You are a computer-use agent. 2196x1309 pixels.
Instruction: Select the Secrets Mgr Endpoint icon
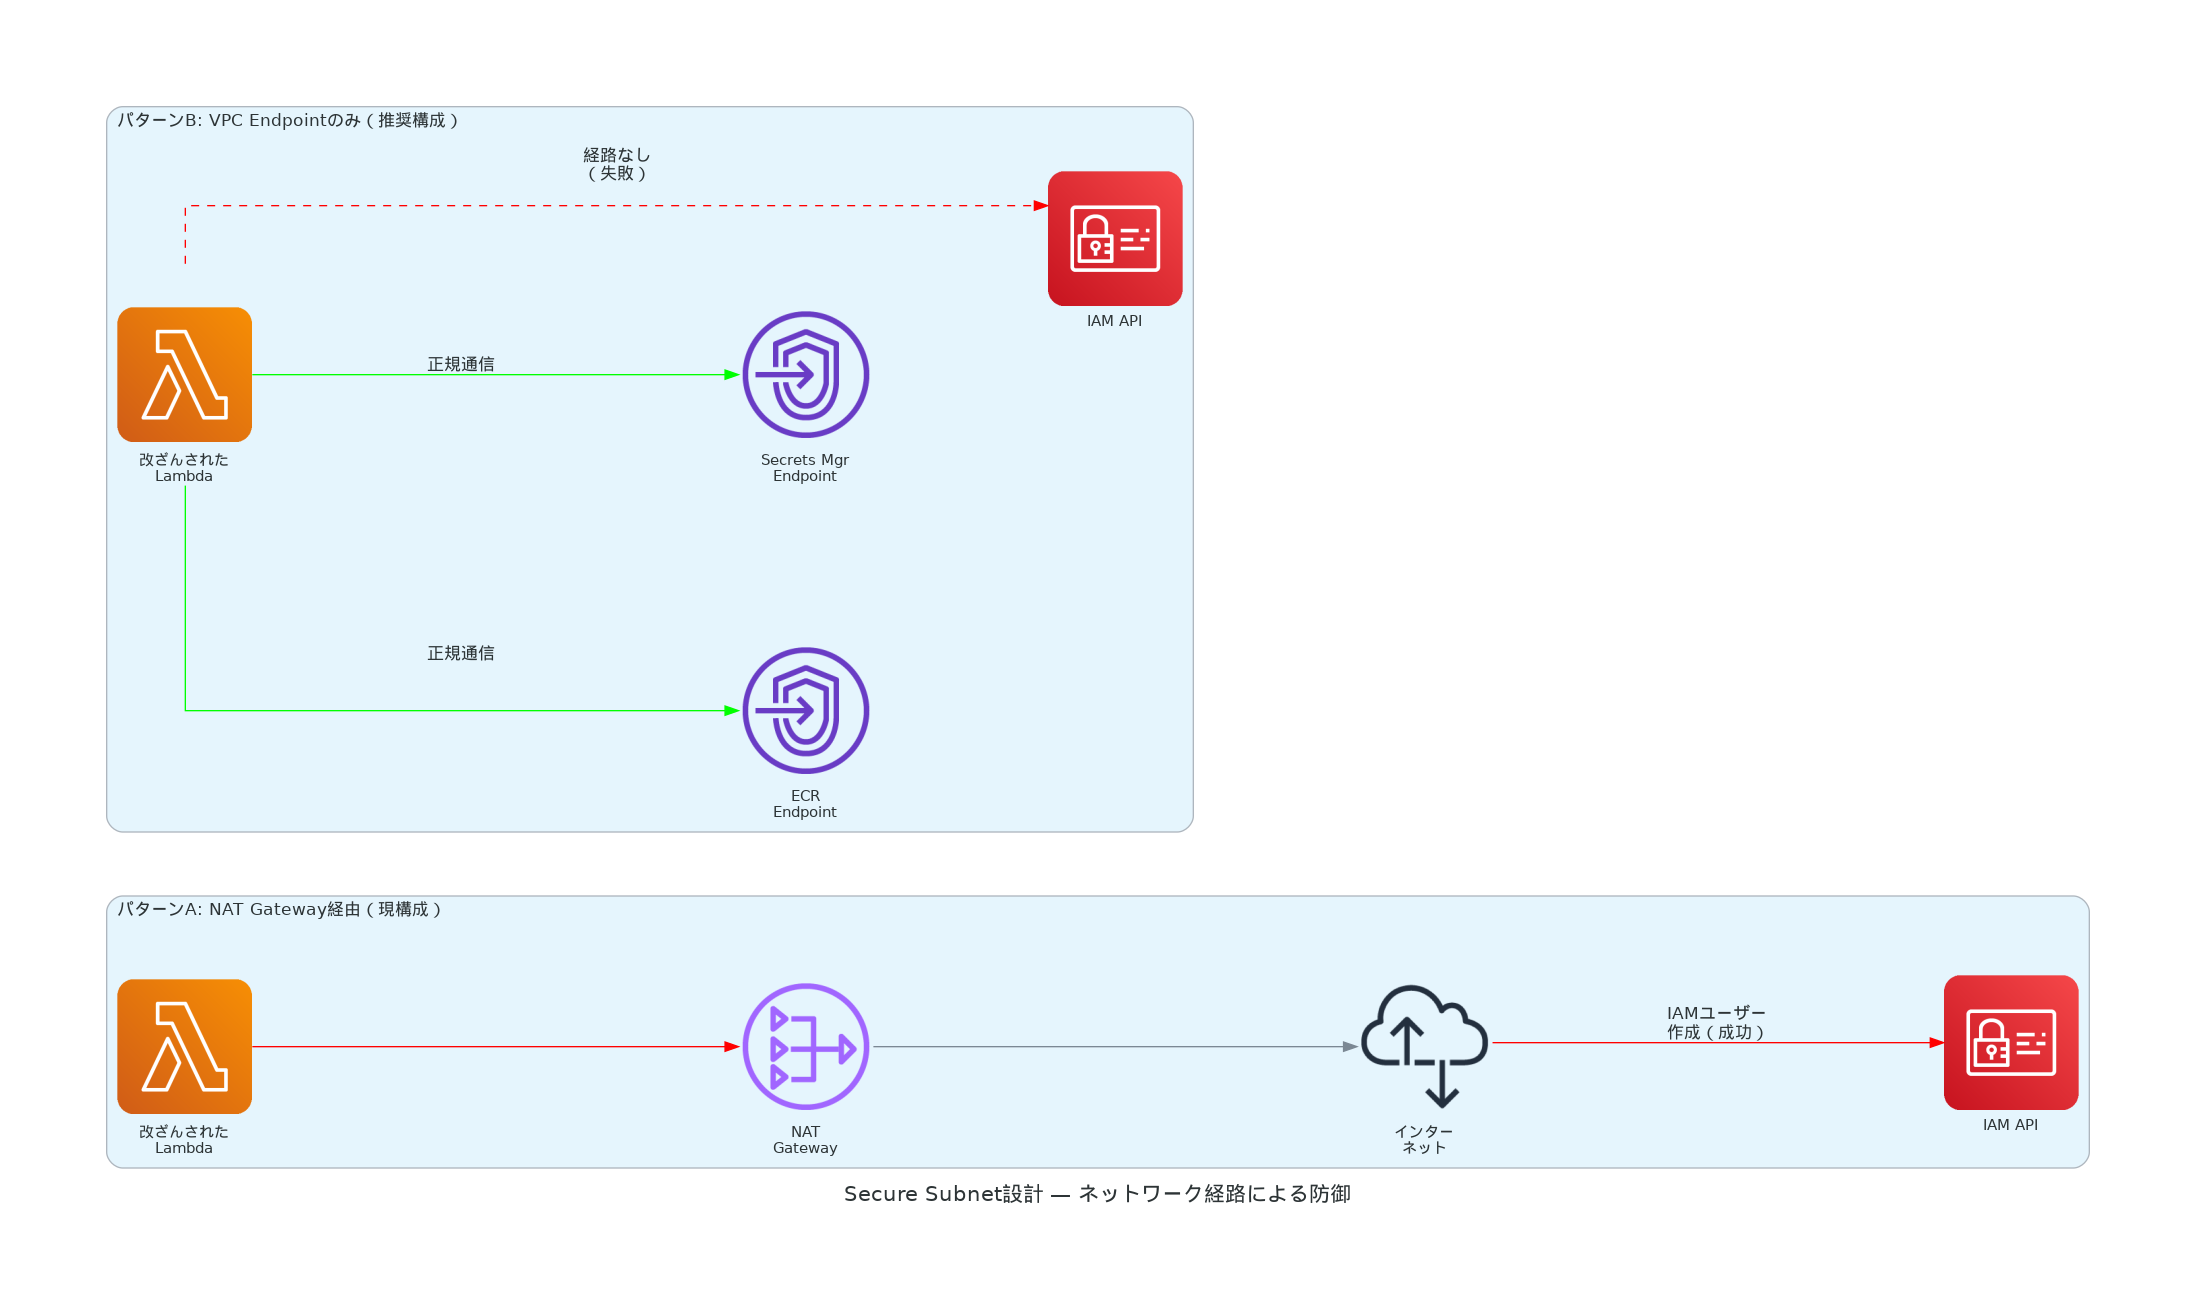click(805, 374)
